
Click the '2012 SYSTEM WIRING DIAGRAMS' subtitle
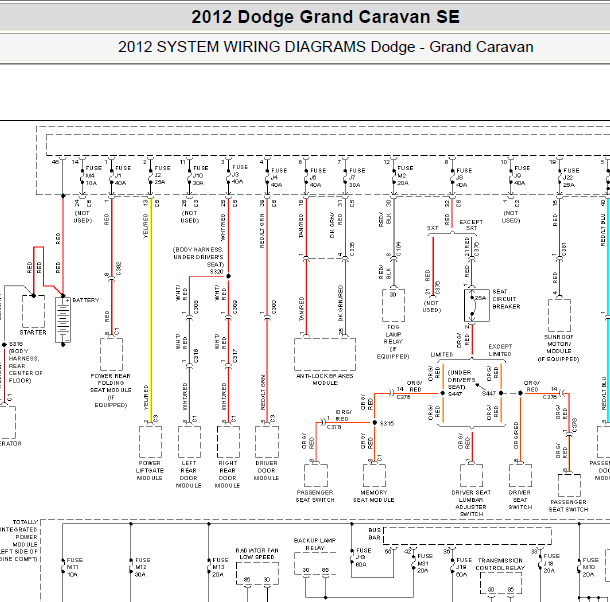pyautogui.click(x=242, y=47)
